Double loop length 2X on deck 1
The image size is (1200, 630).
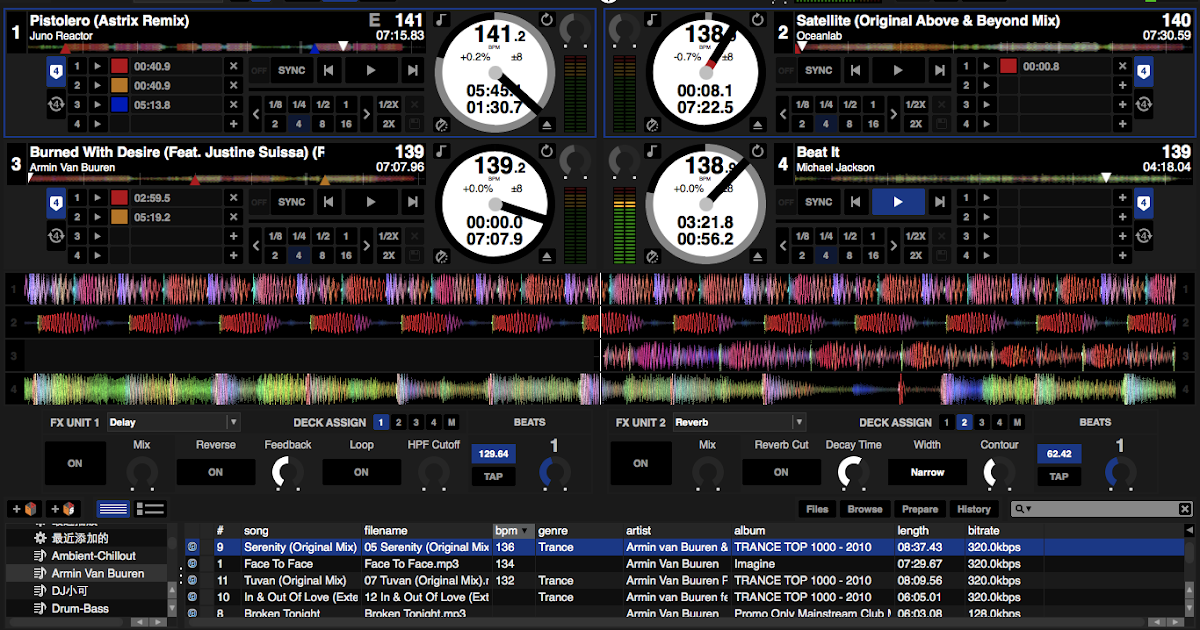[387, 124]
